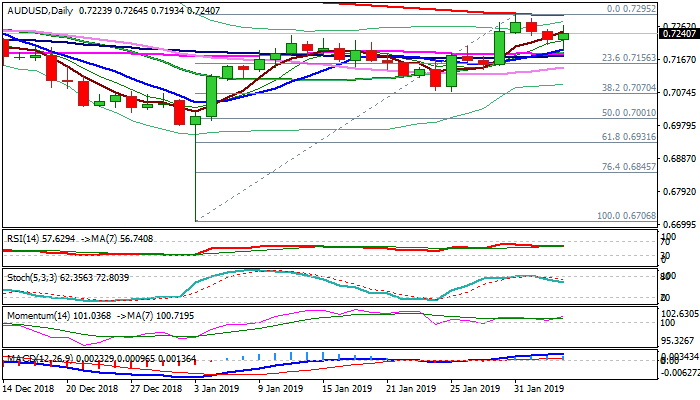Select the 14 Dec 2018 date label

click(30, 388)
